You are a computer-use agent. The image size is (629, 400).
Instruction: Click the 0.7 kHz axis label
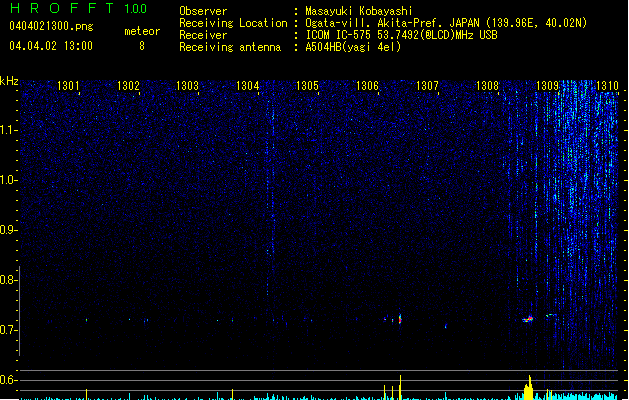coord(8,330)
